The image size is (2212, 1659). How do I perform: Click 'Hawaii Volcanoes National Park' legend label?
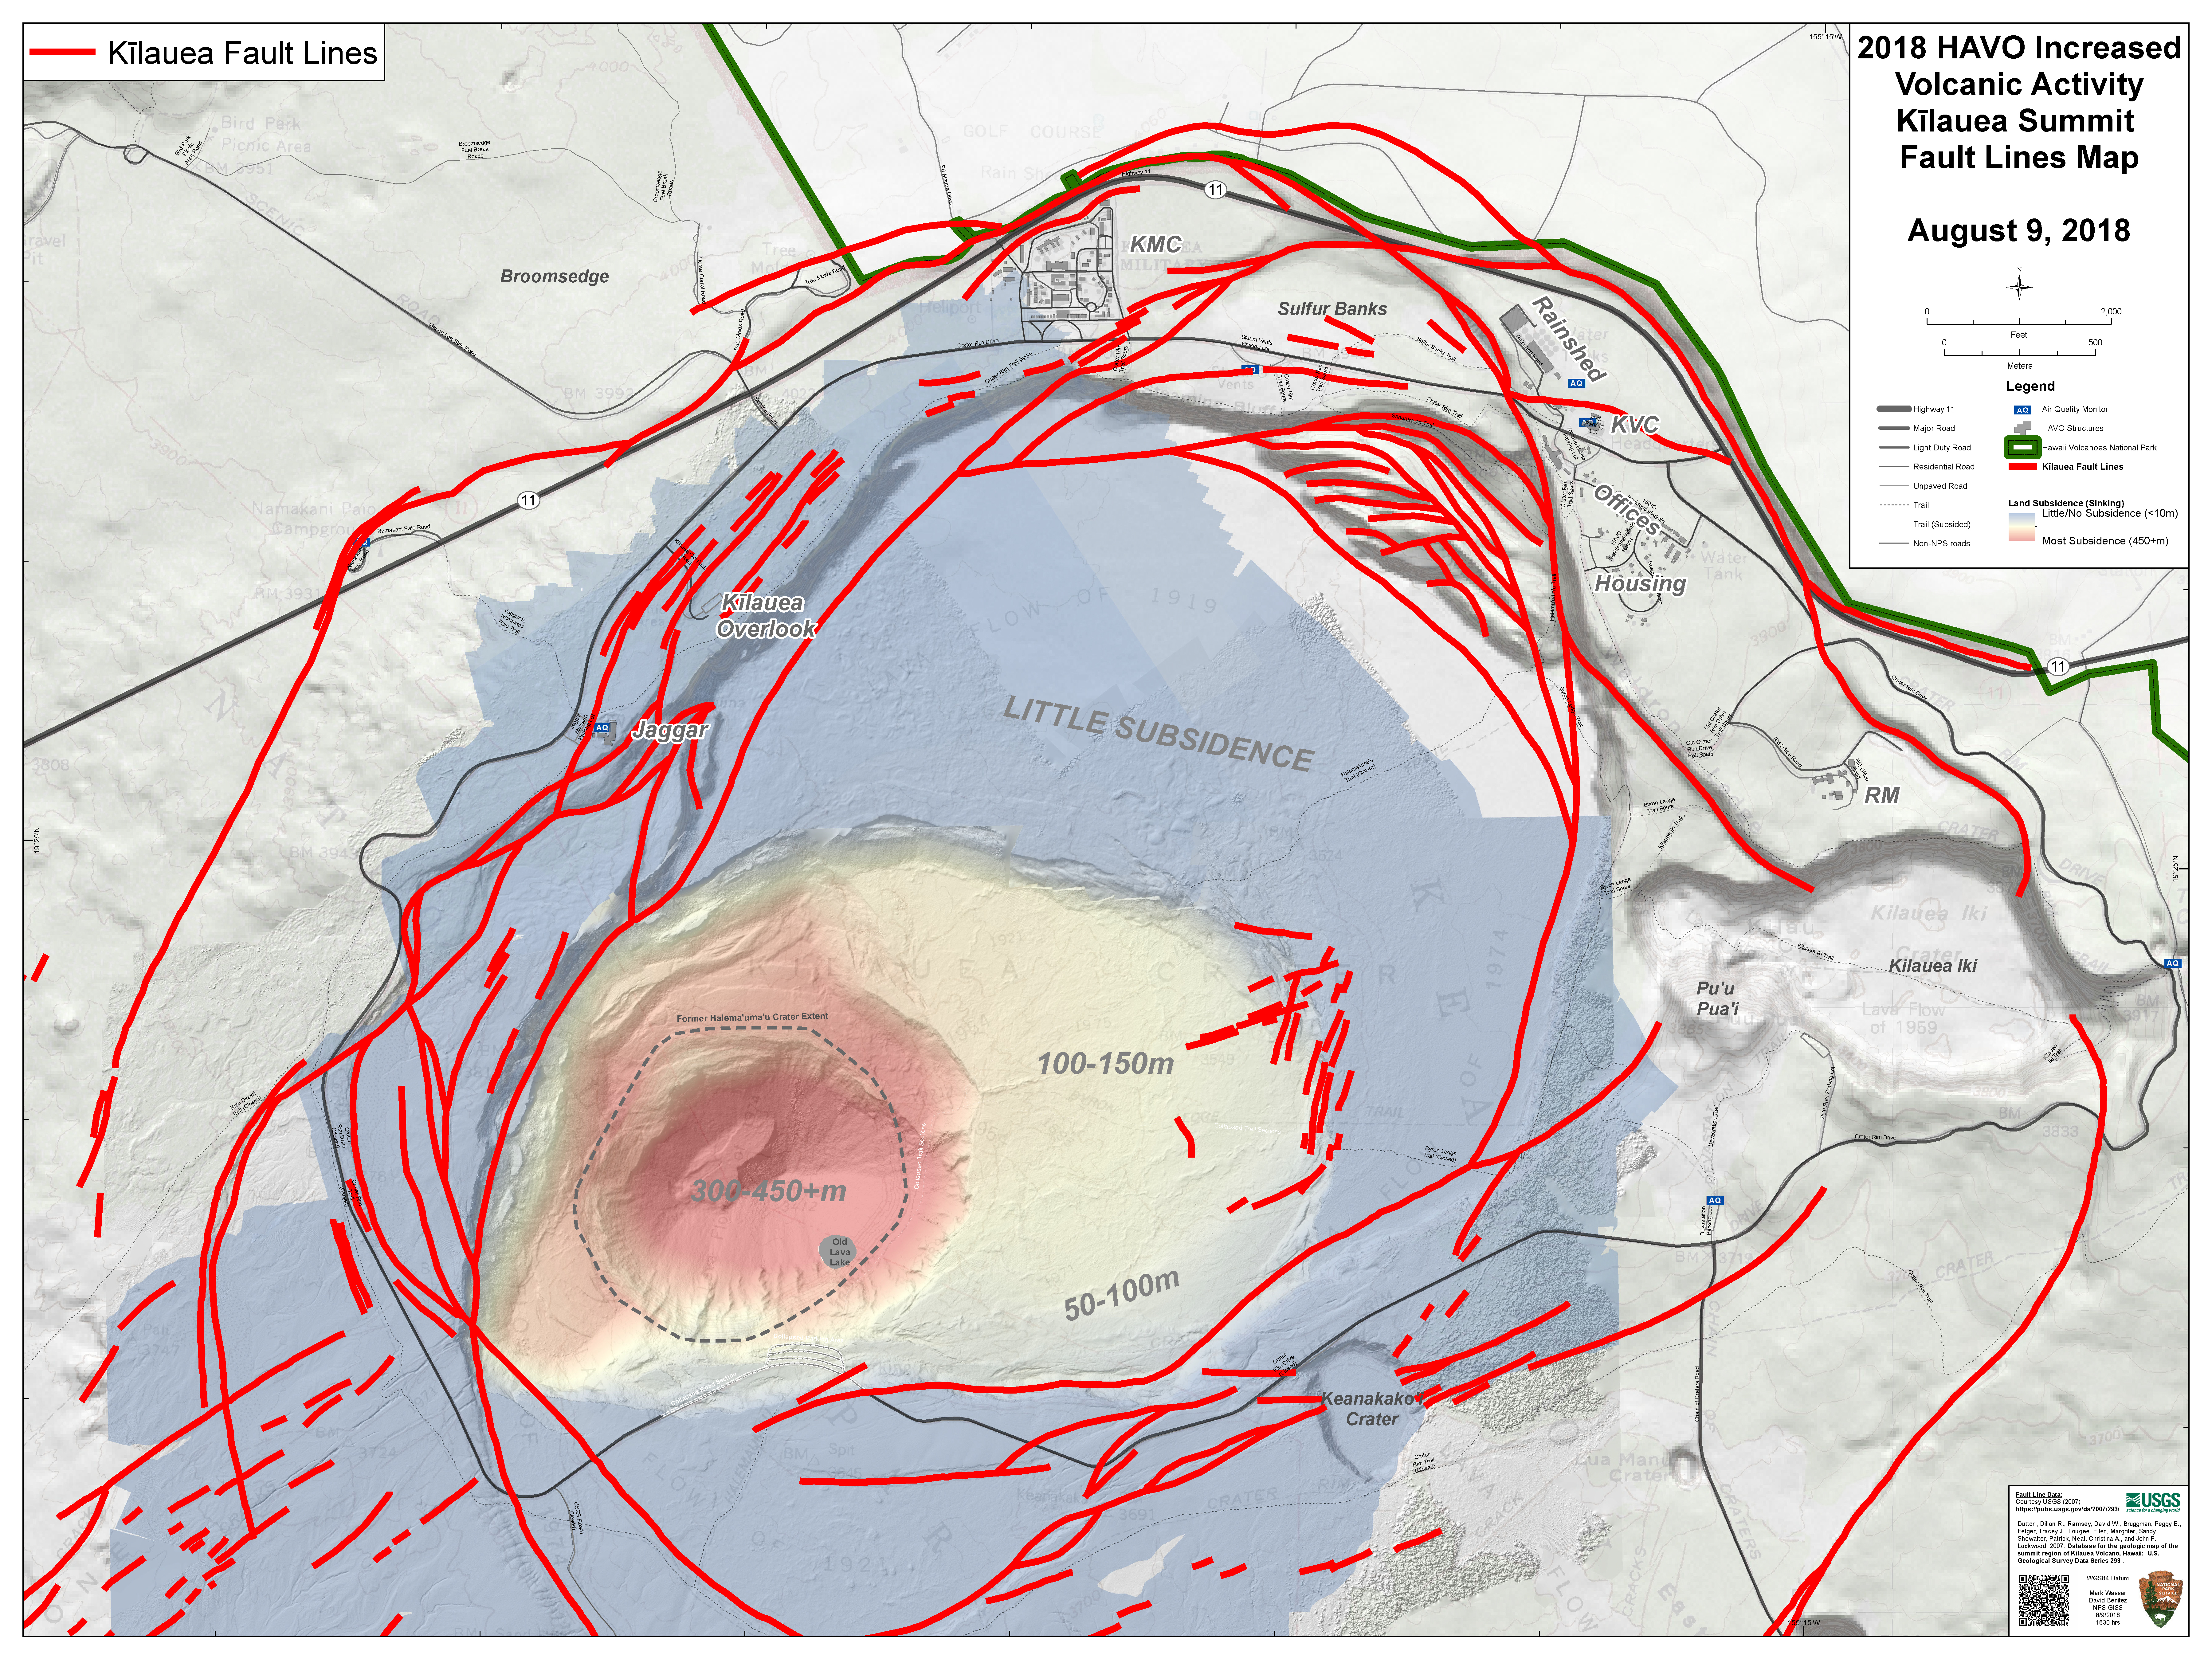click(x=2099, y=448)
